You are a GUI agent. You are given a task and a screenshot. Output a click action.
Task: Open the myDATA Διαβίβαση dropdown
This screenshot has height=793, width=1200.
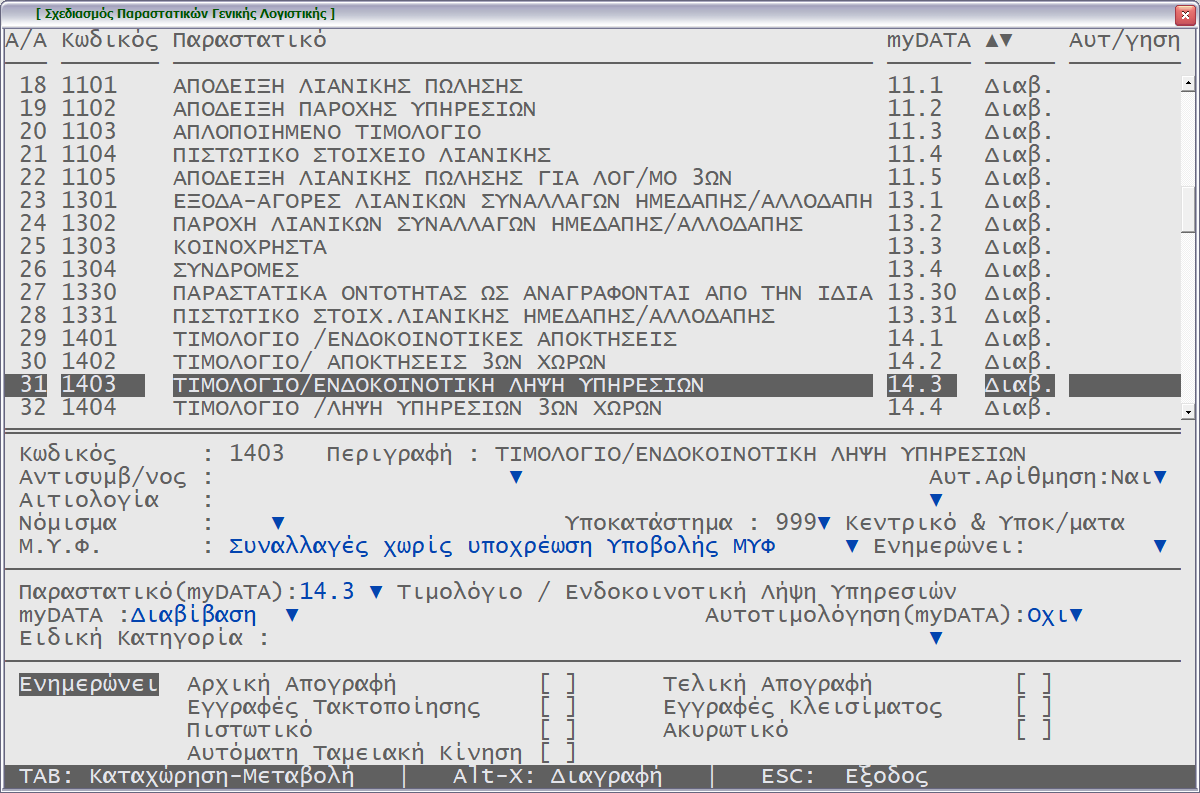(x=292, y=615)
